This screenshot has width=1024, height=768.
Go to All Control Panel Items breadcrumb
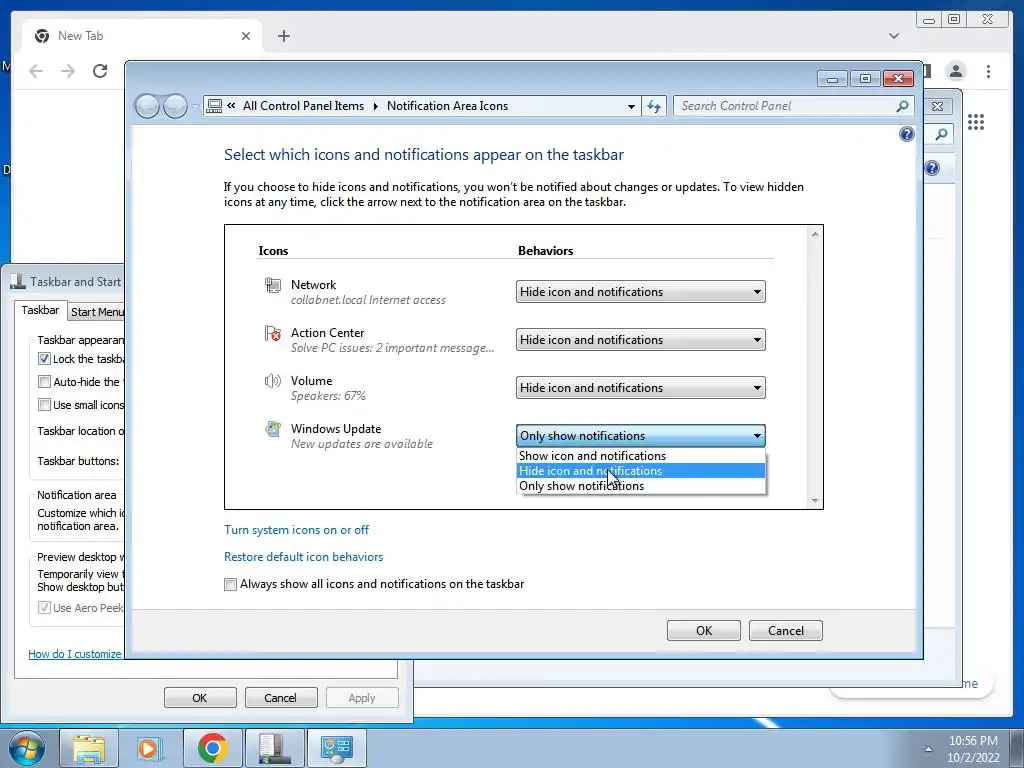point(304,106)
